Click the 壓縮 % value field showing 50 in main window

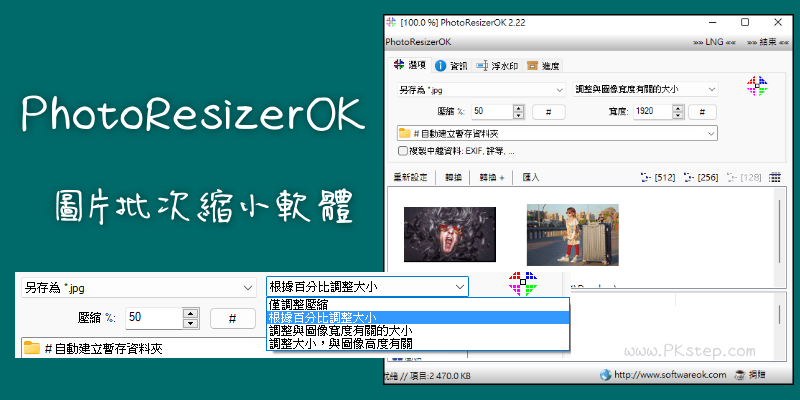point(492,111)
